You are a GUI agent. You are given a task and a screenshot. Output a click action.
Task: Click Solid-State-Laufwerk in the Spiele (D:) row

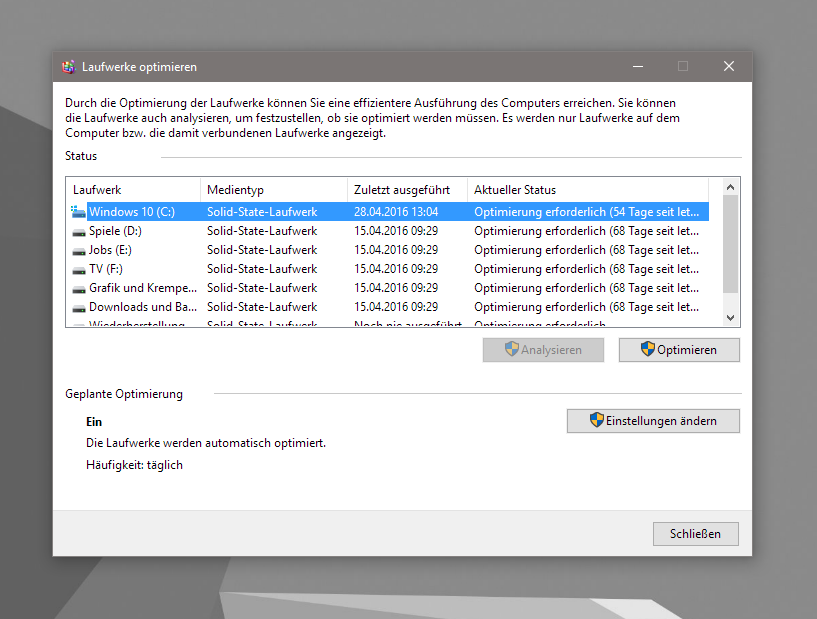click(262, 231)
